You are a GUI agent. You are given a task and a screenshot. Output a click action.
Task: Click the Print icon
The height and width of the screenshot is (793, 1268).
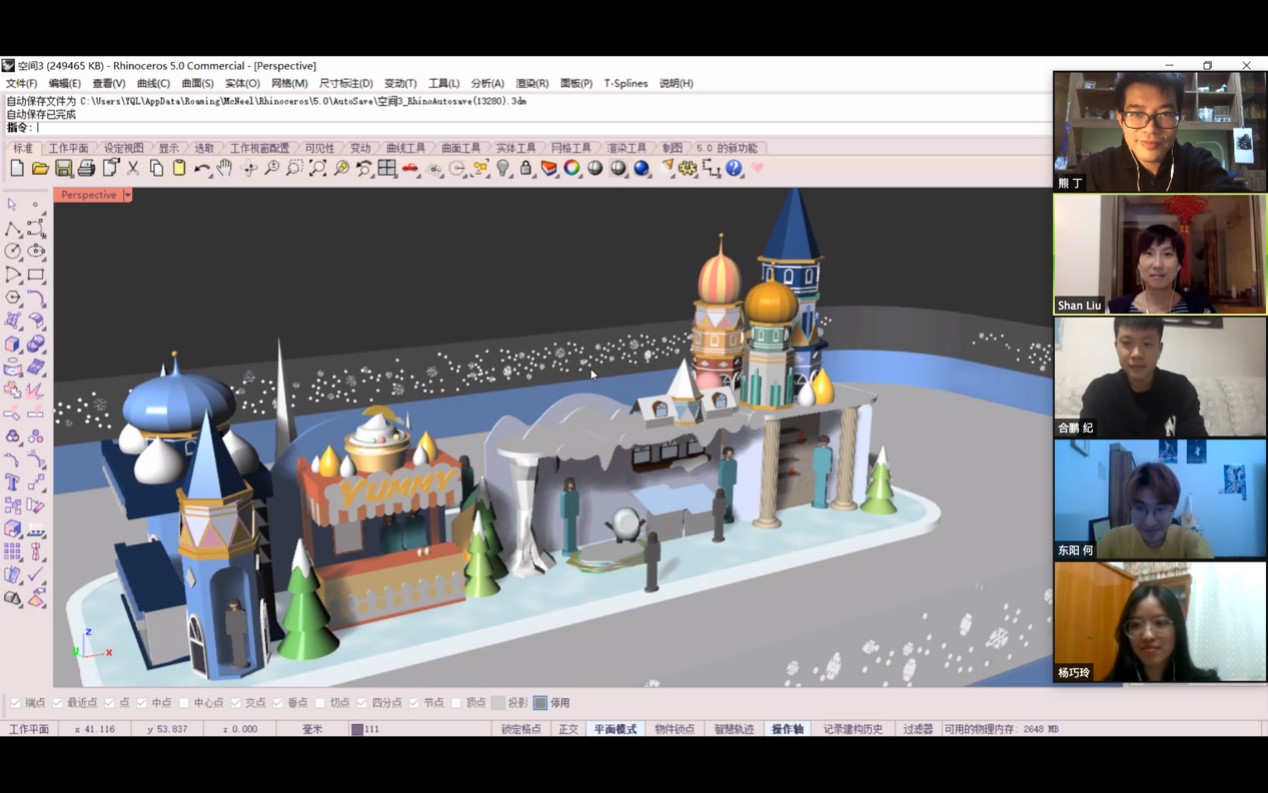pyautogui.click(x=86, y=169)
